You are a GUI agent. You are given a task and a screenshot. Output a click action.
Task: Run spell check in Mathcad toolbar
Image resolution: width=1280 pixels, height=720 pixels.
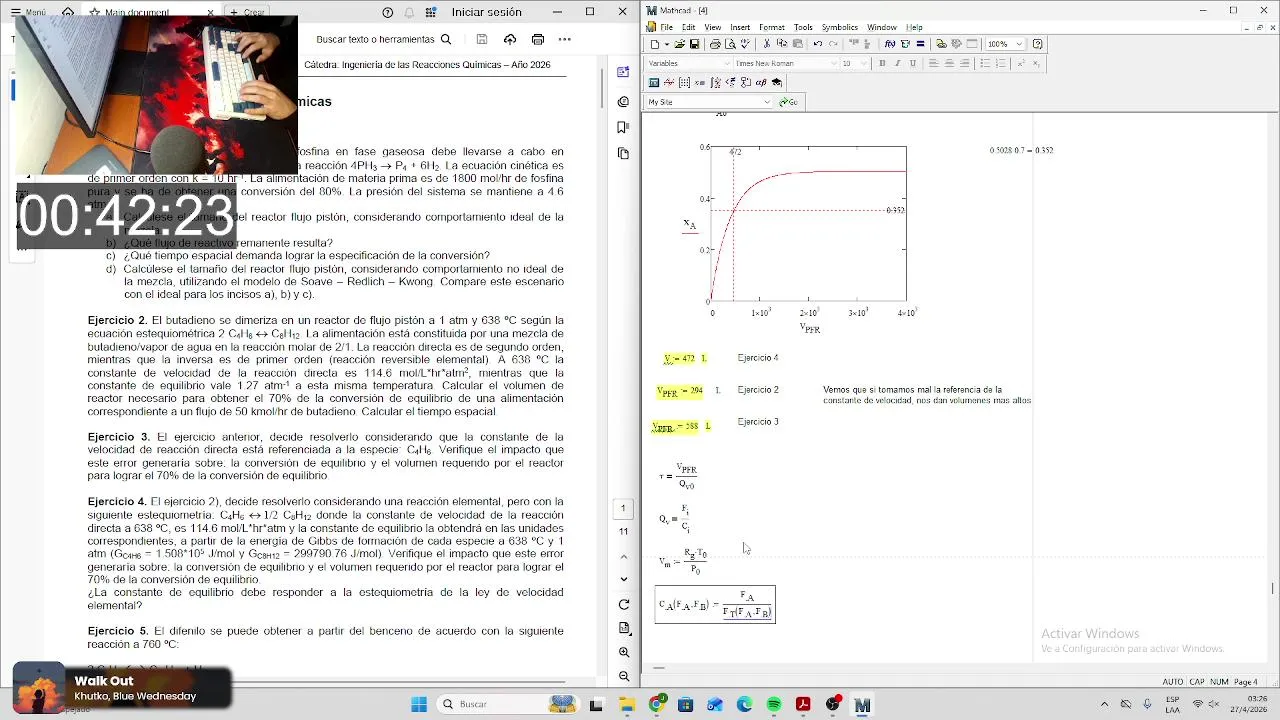745,44
